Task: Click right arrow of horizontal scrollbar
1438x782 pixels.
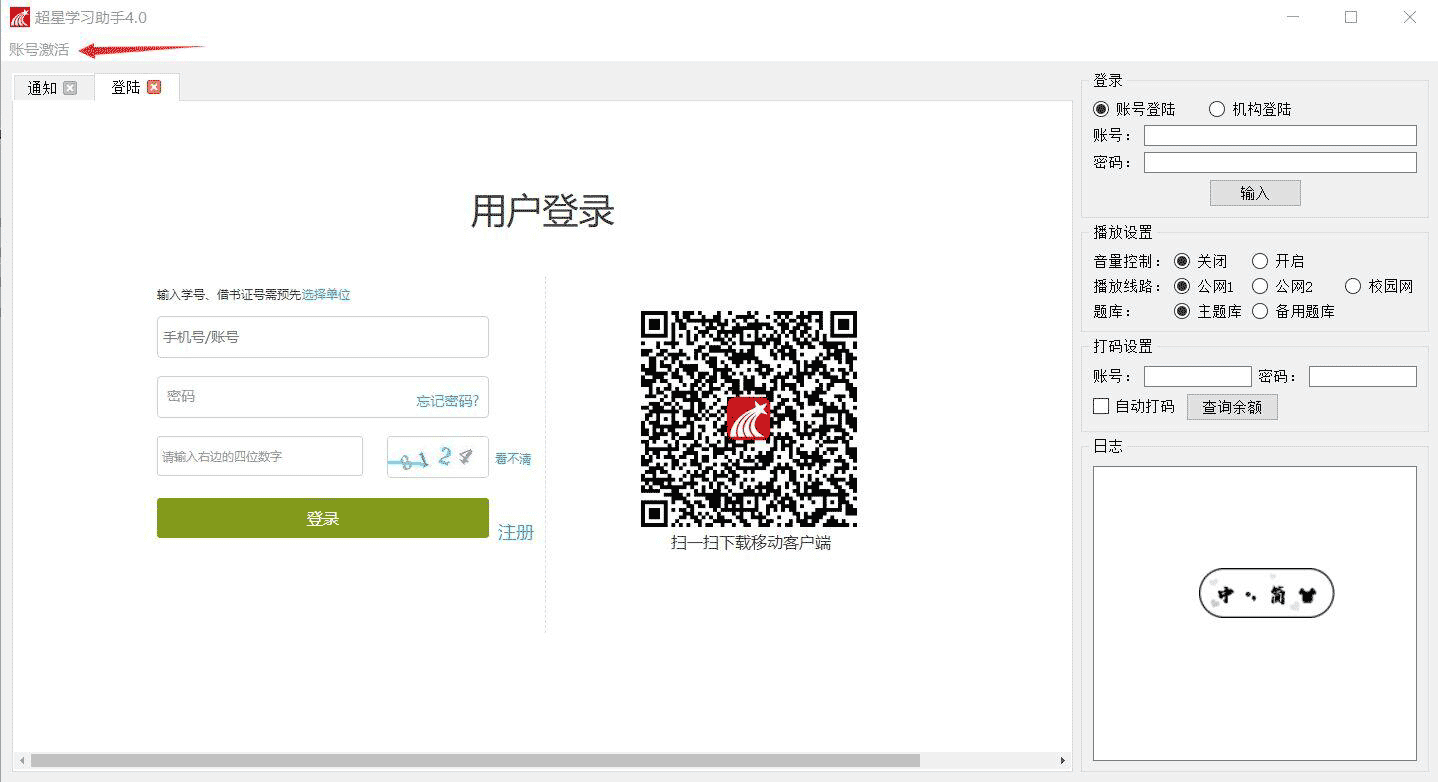Action: coord(1063,761)
